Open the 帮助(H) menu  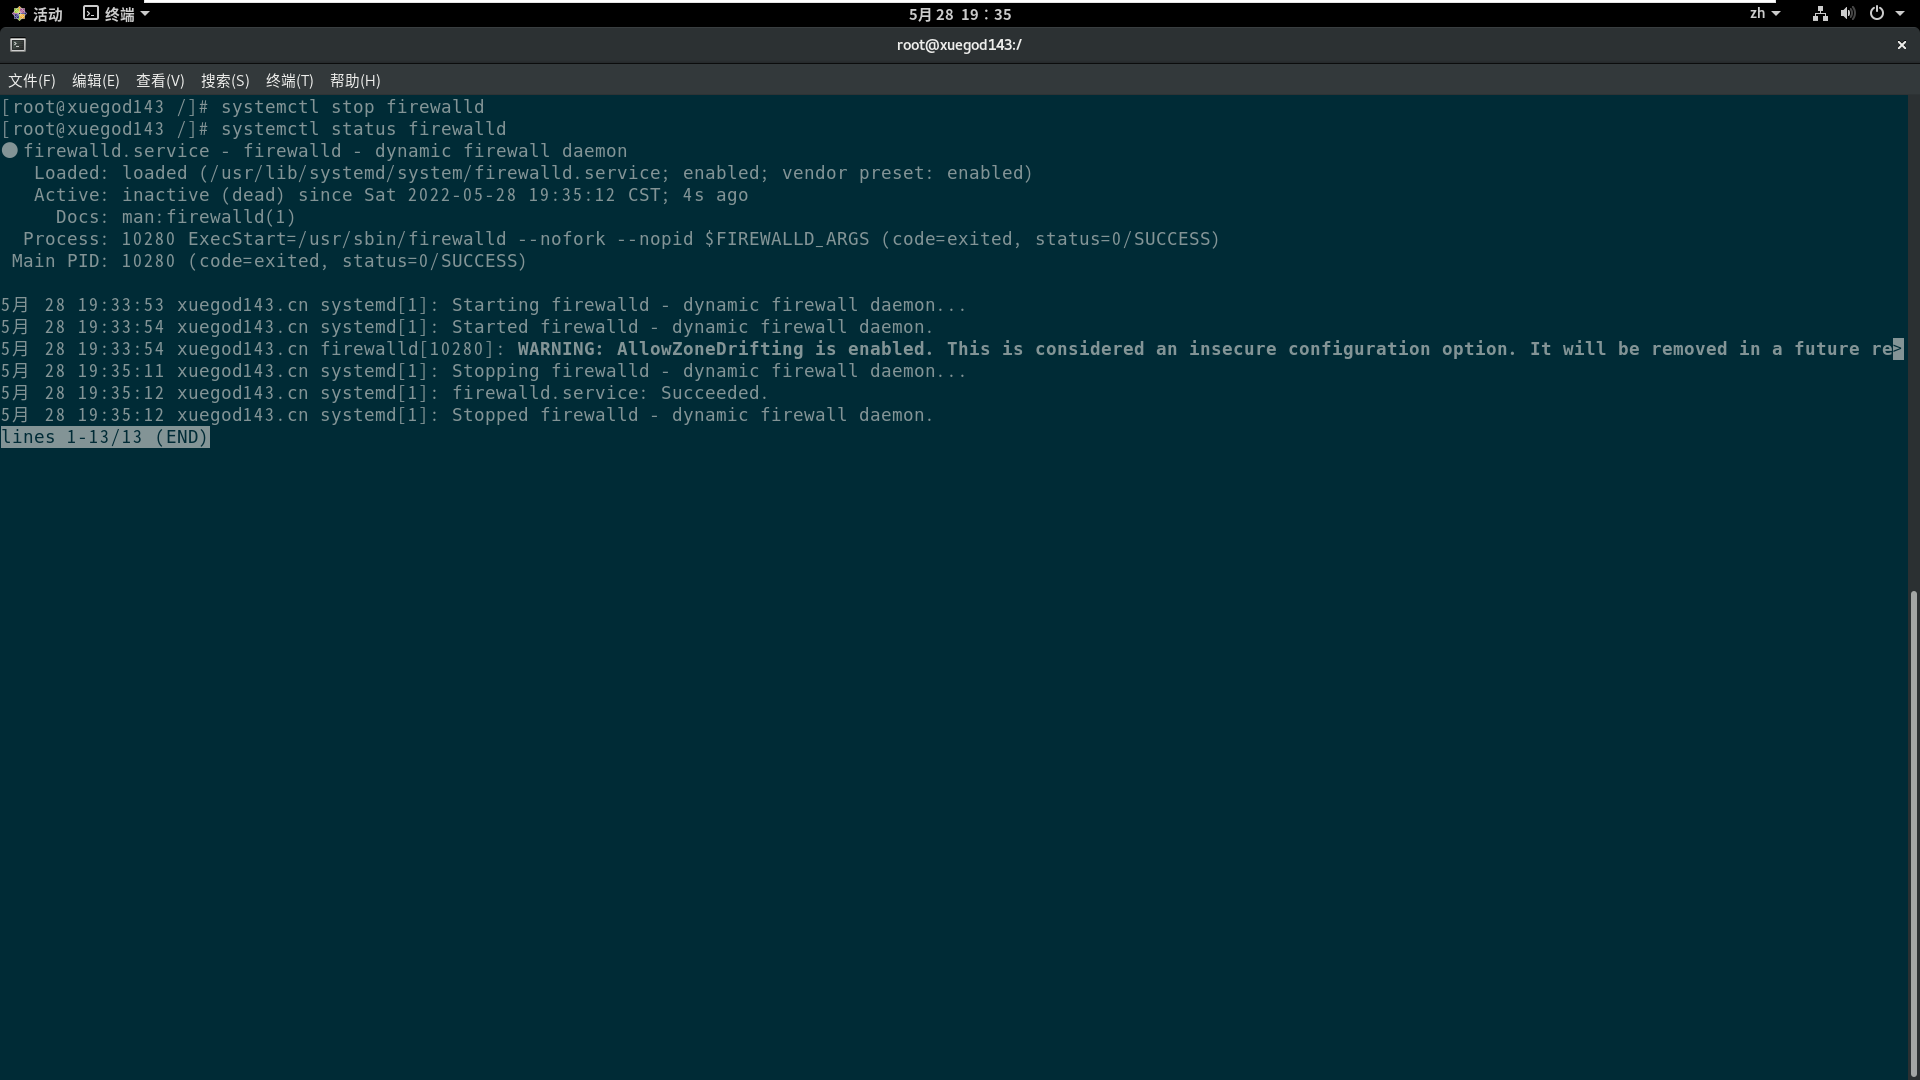pyautogui.click(x=355, y=81)
